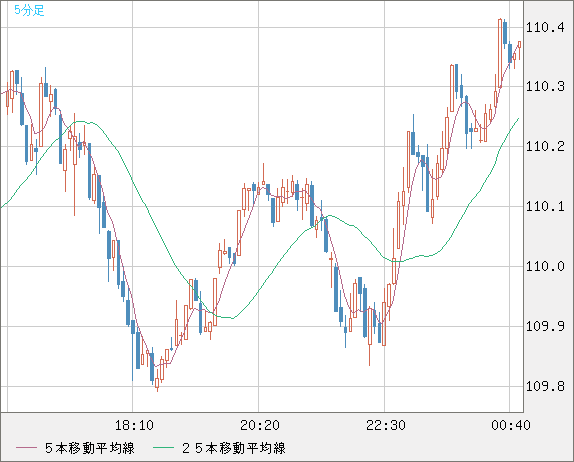Image resolution: width=574 pixels, height=462 pixels.
Task: Click the 109.8 price axis label
Action: pos(545,386)
